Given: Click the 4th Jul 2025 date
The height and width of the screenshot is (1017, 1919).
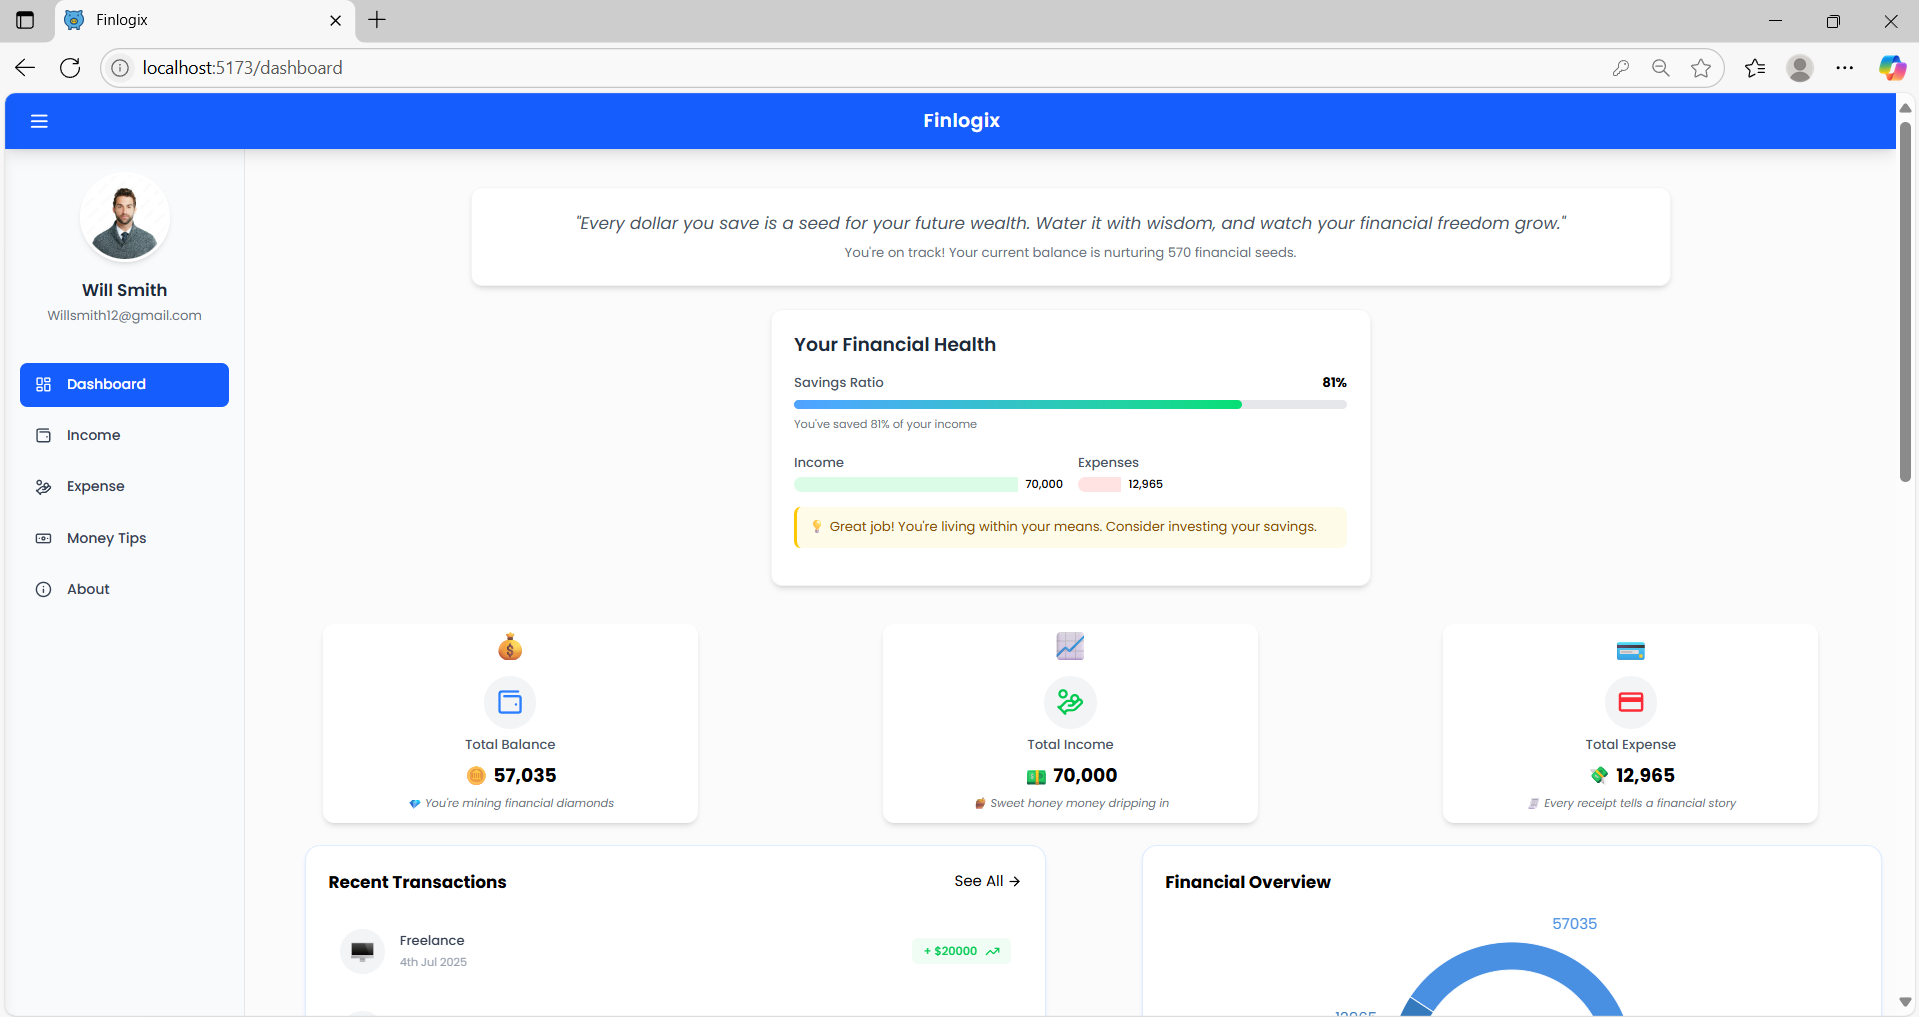Looking at the screenshot, I should [x=433, y=962].
